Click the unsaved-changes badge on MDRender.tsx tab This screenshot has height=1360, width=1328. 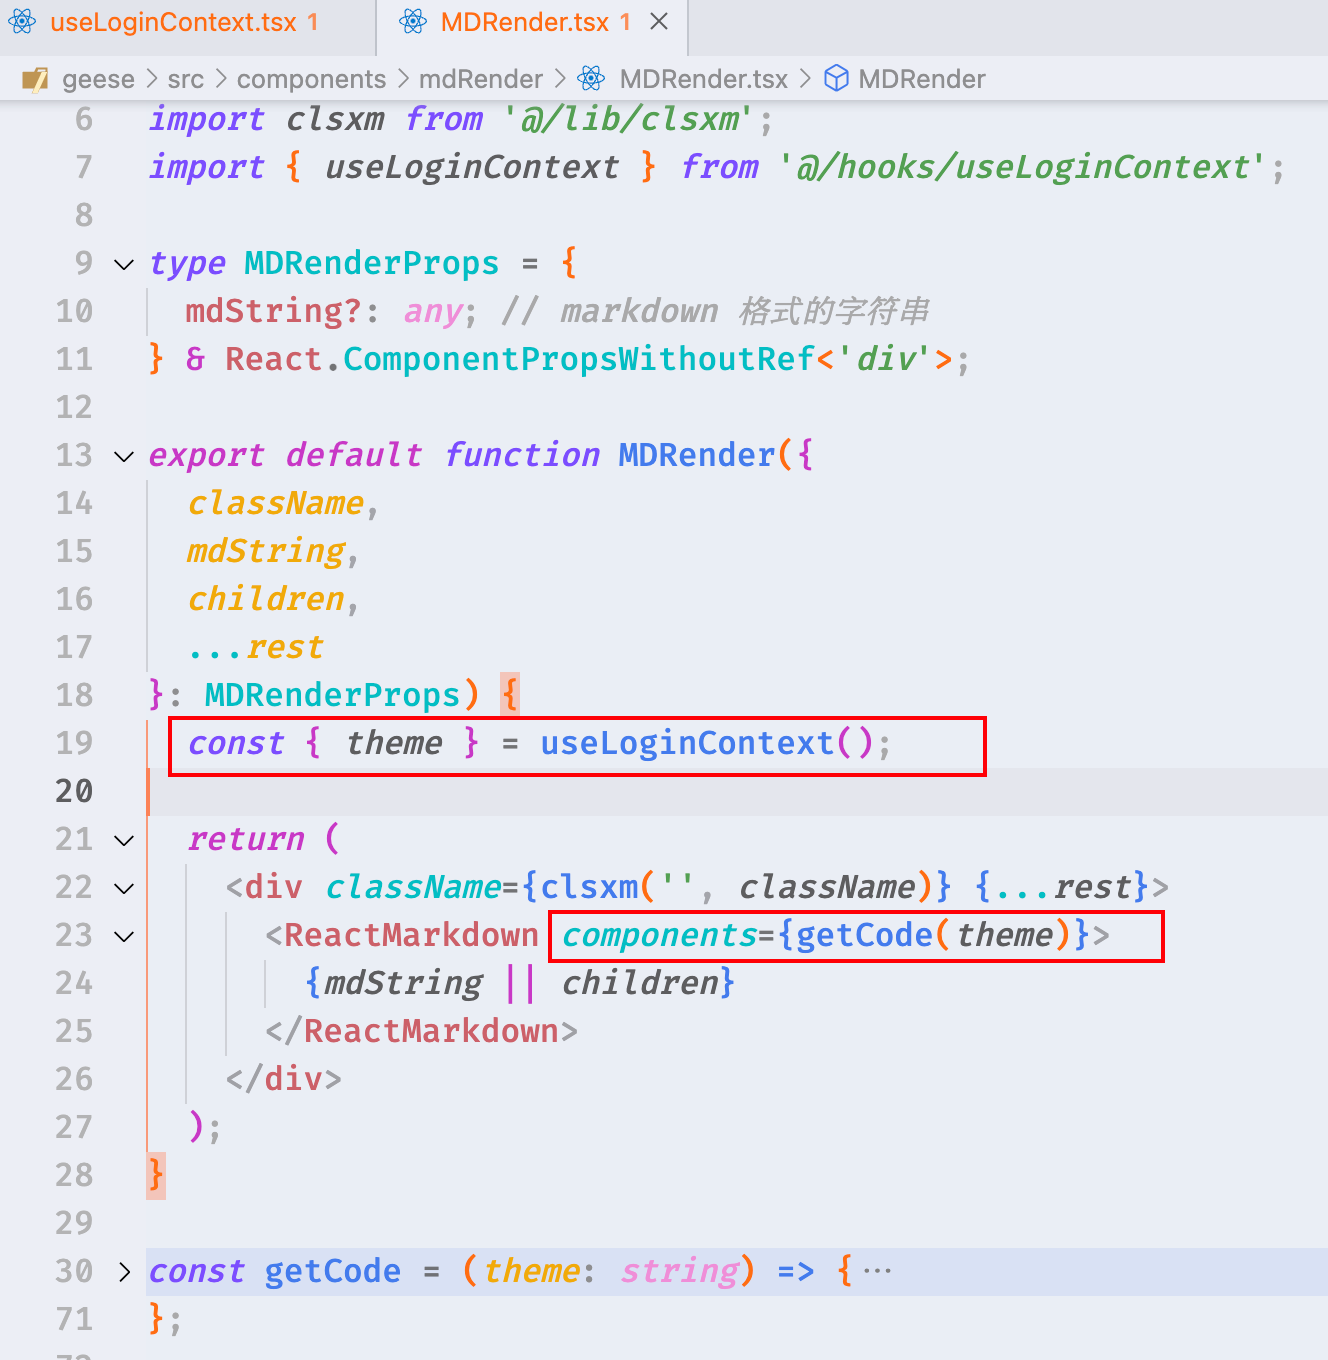[625, 21]
